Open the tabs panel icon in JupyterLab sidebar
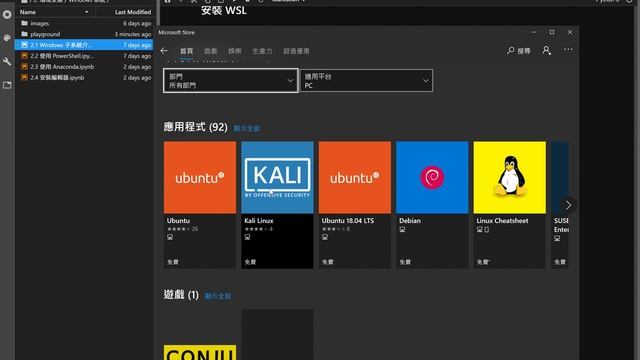Viewport: 640px width, 360px height. (x=7, y=85)
